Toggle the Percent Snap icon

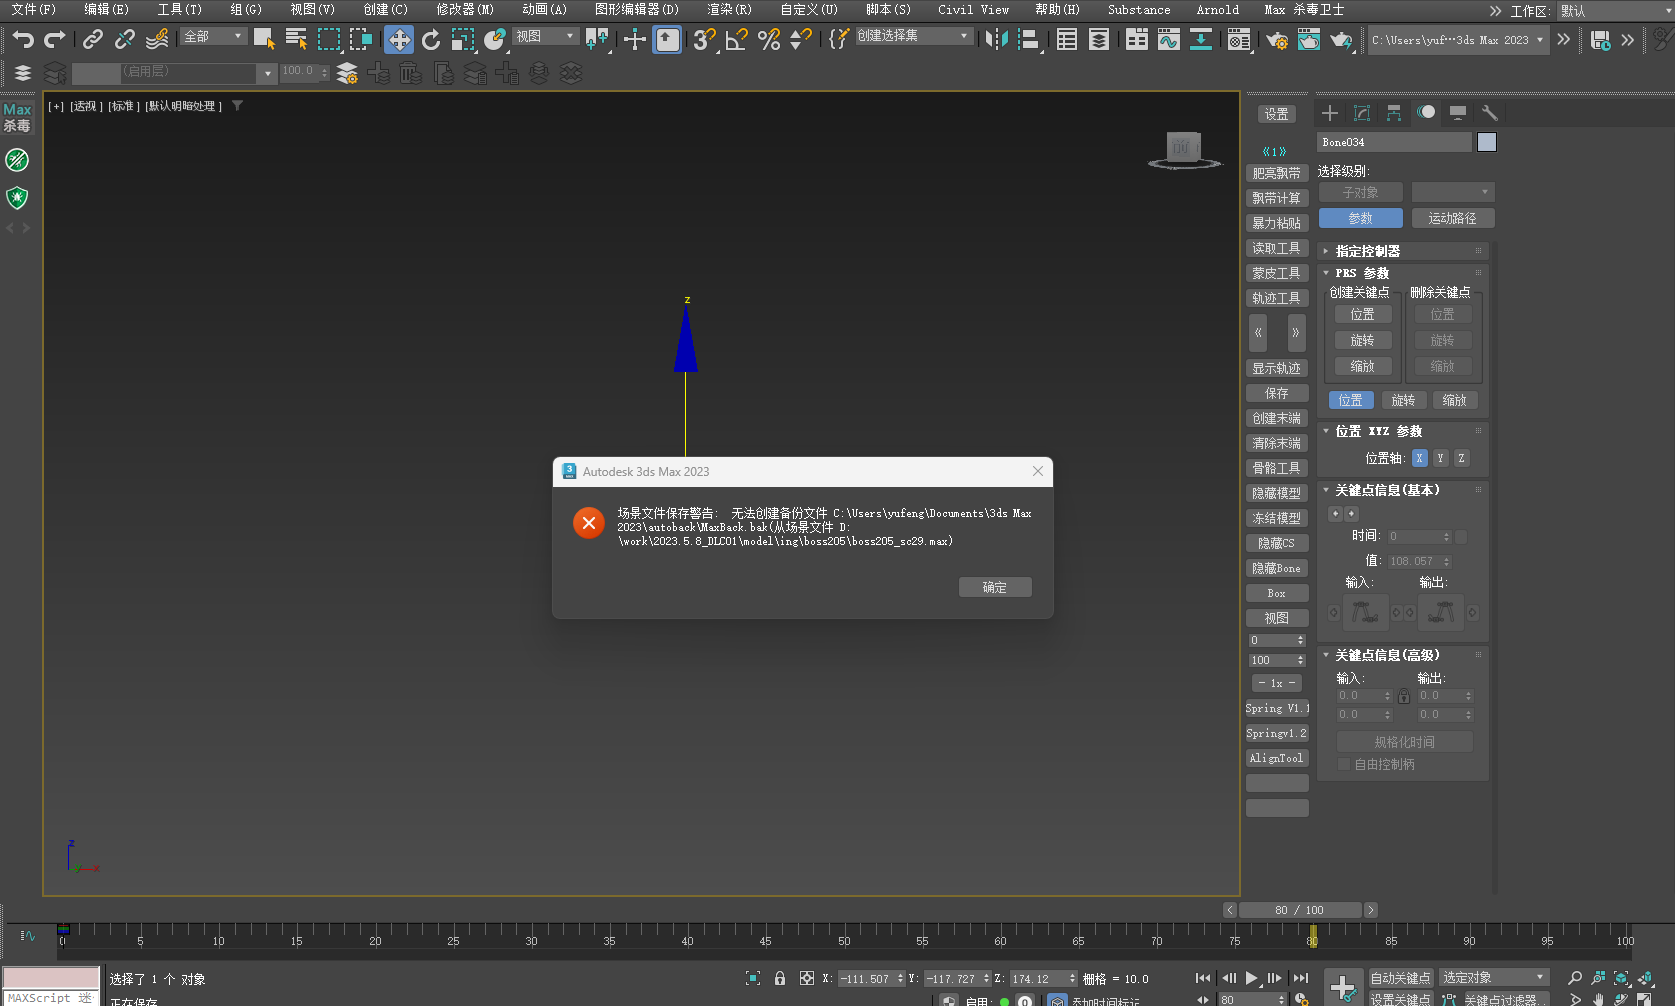coord(769,39)
